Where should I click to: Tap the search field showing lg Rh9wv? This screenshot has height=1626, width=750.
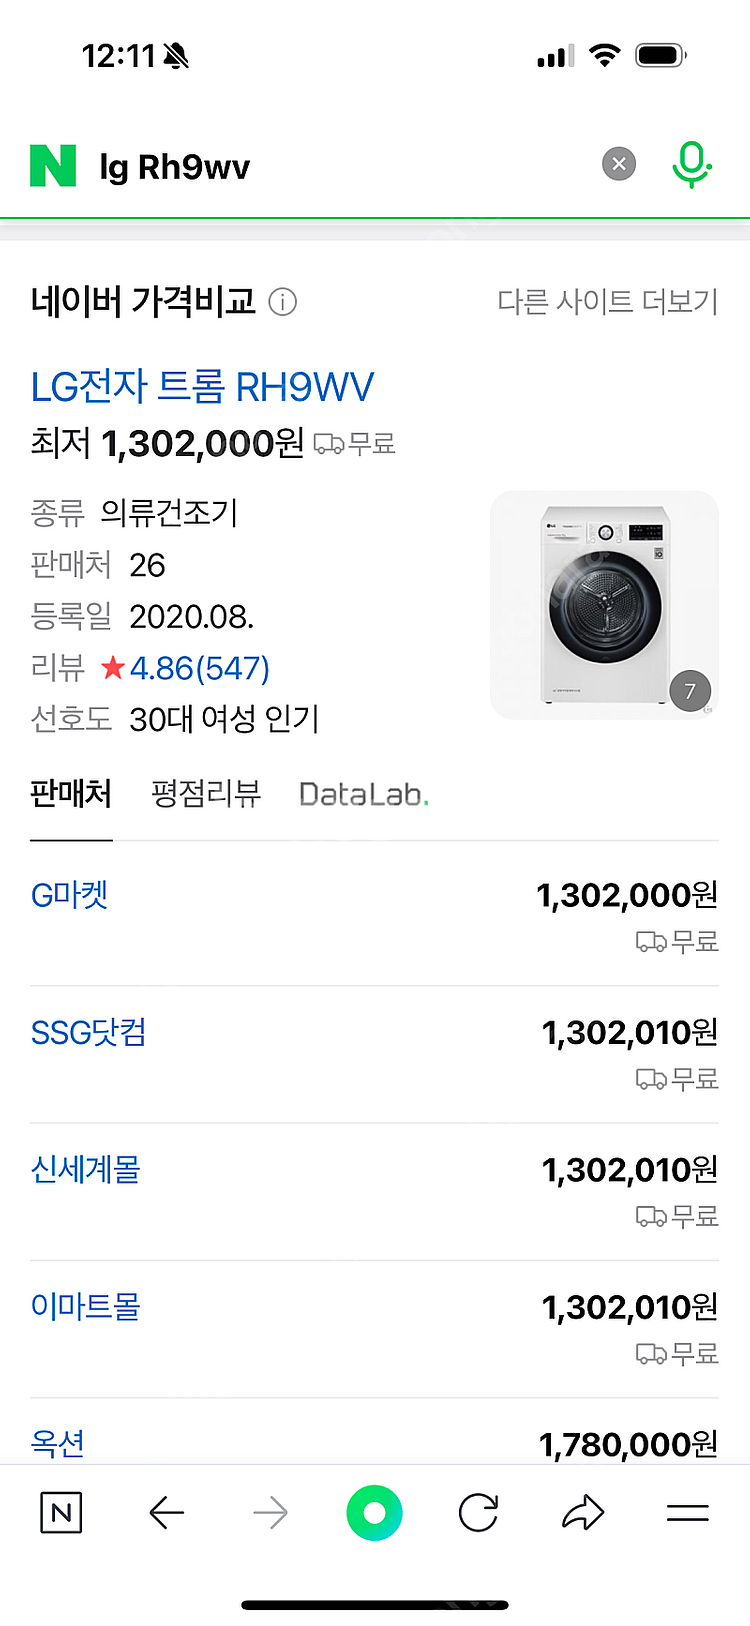pyautogui.click(x=340, y=166)
